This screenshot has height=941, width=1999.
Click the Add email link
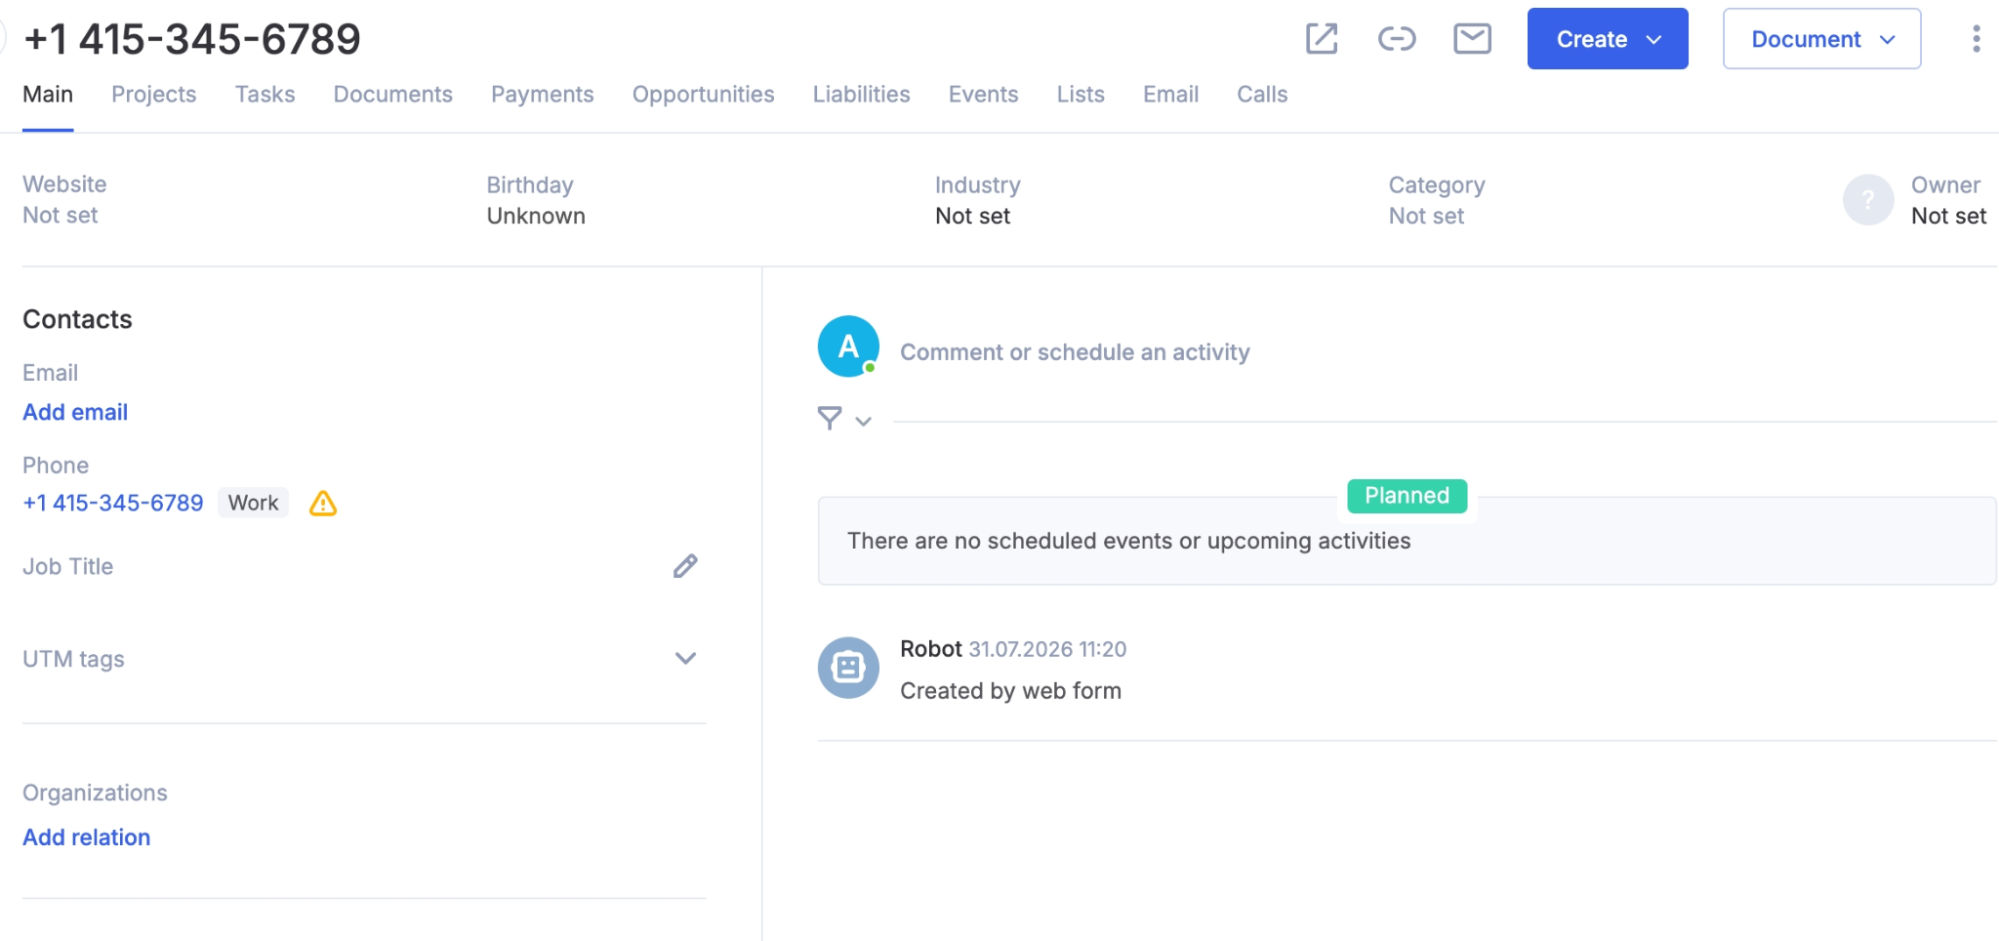tap(75, 412)
